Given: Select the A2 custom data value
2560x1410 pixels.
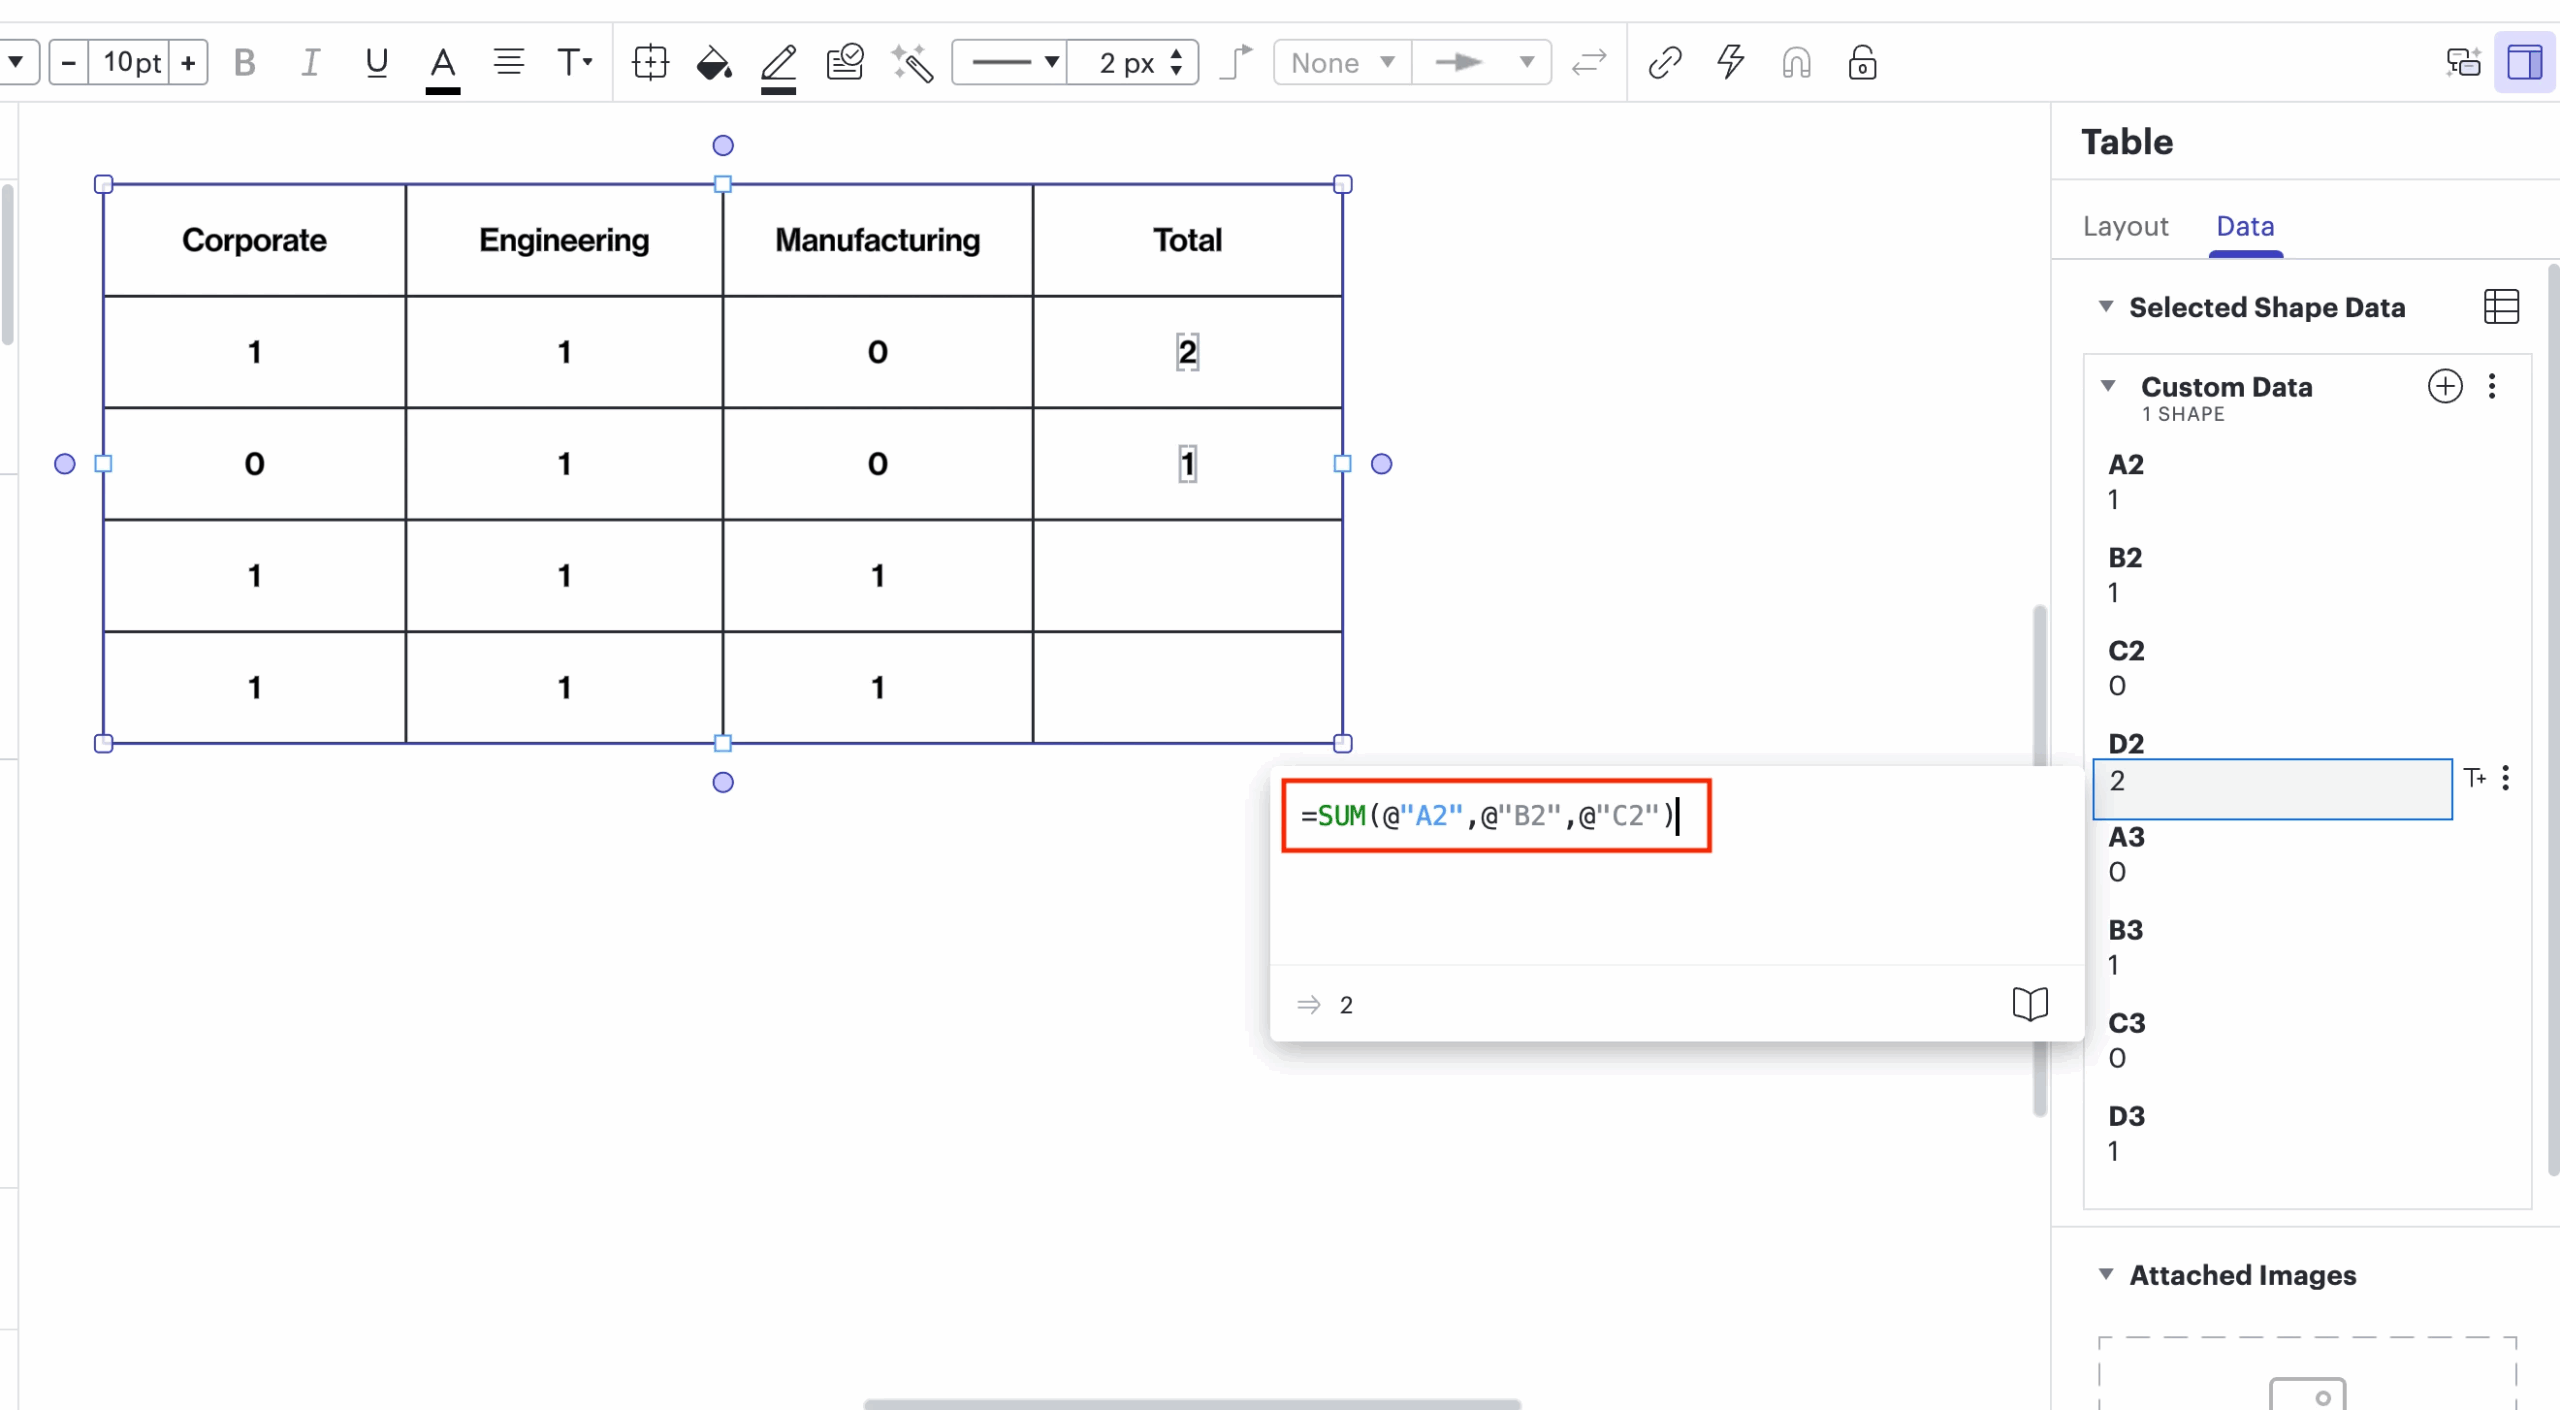Looking at the screenshot, I should click(2112, 499).
